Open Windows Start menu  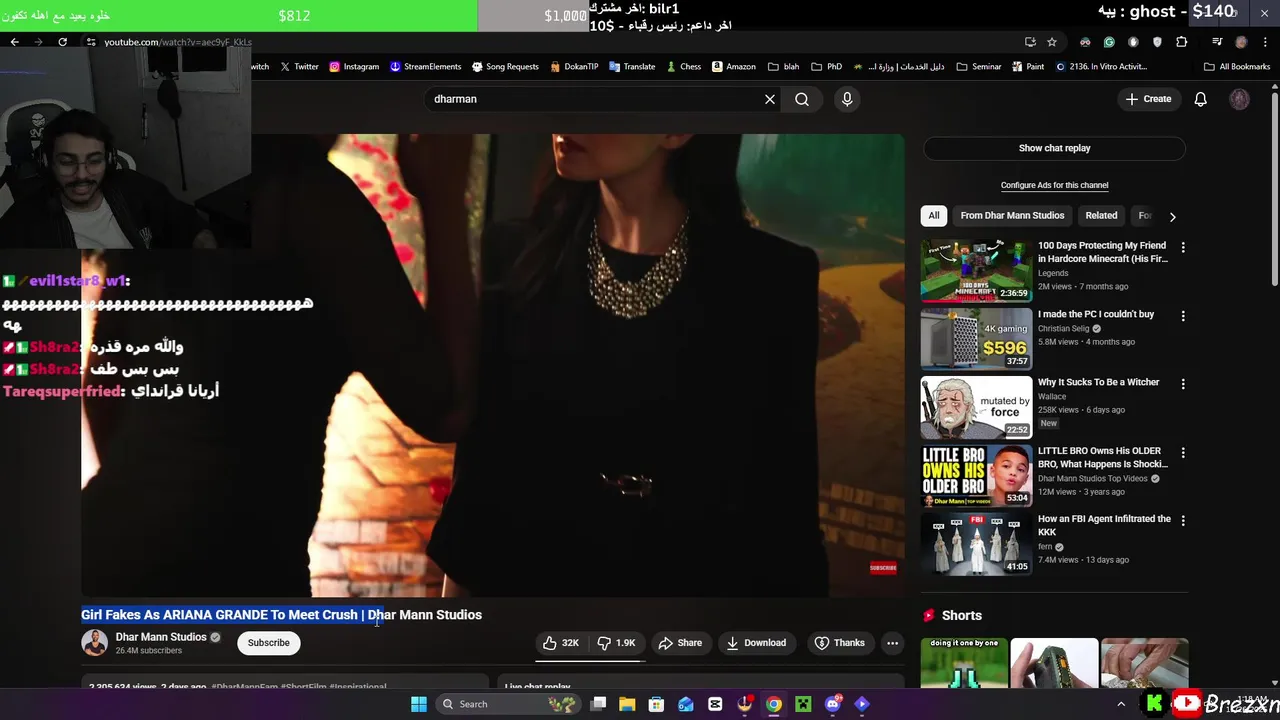tap(419, 704)
